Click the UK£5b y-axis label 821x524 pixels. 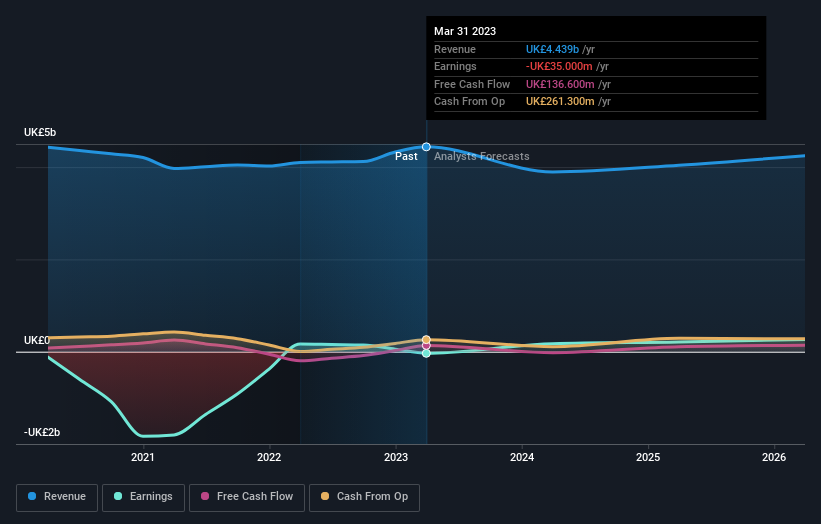(40, 132)
